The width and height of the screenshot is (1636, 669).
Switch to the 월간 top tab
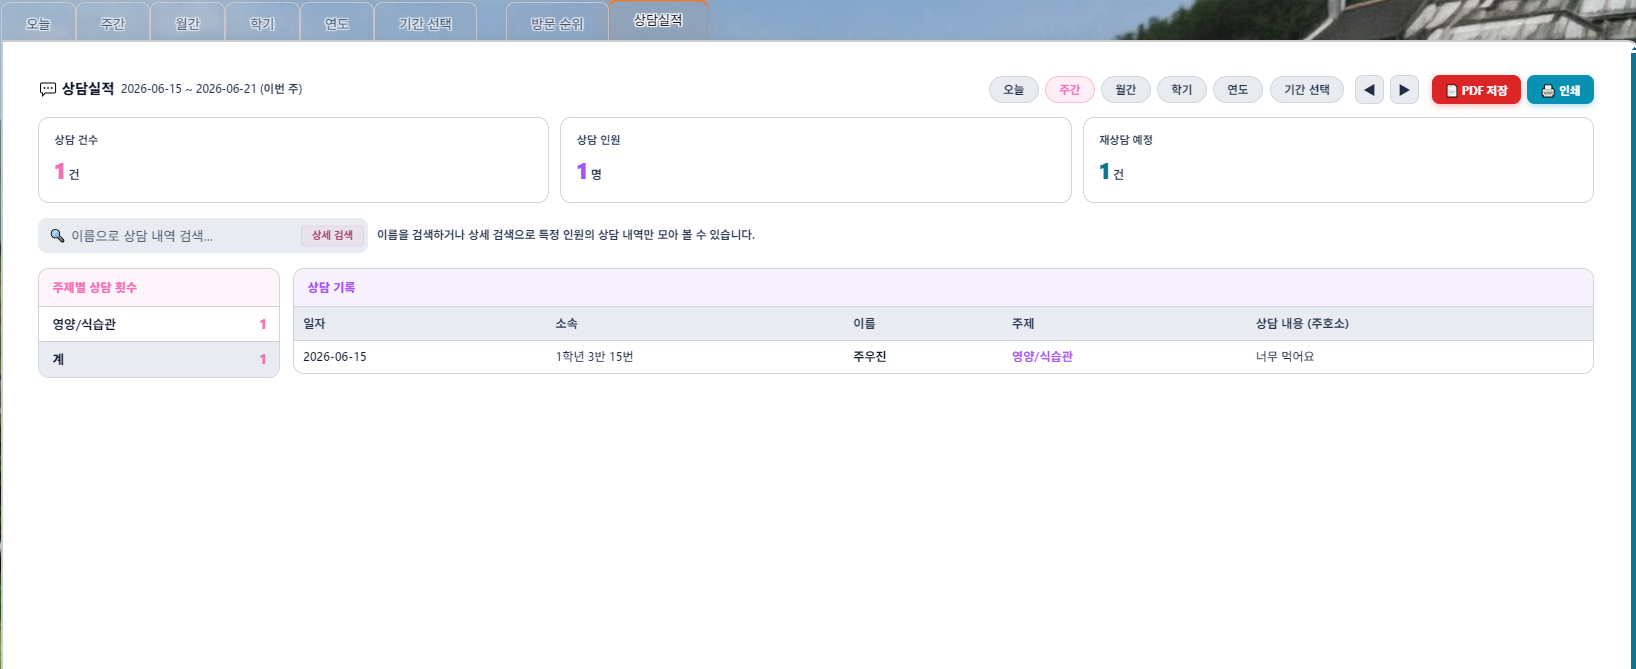(188, 23)
